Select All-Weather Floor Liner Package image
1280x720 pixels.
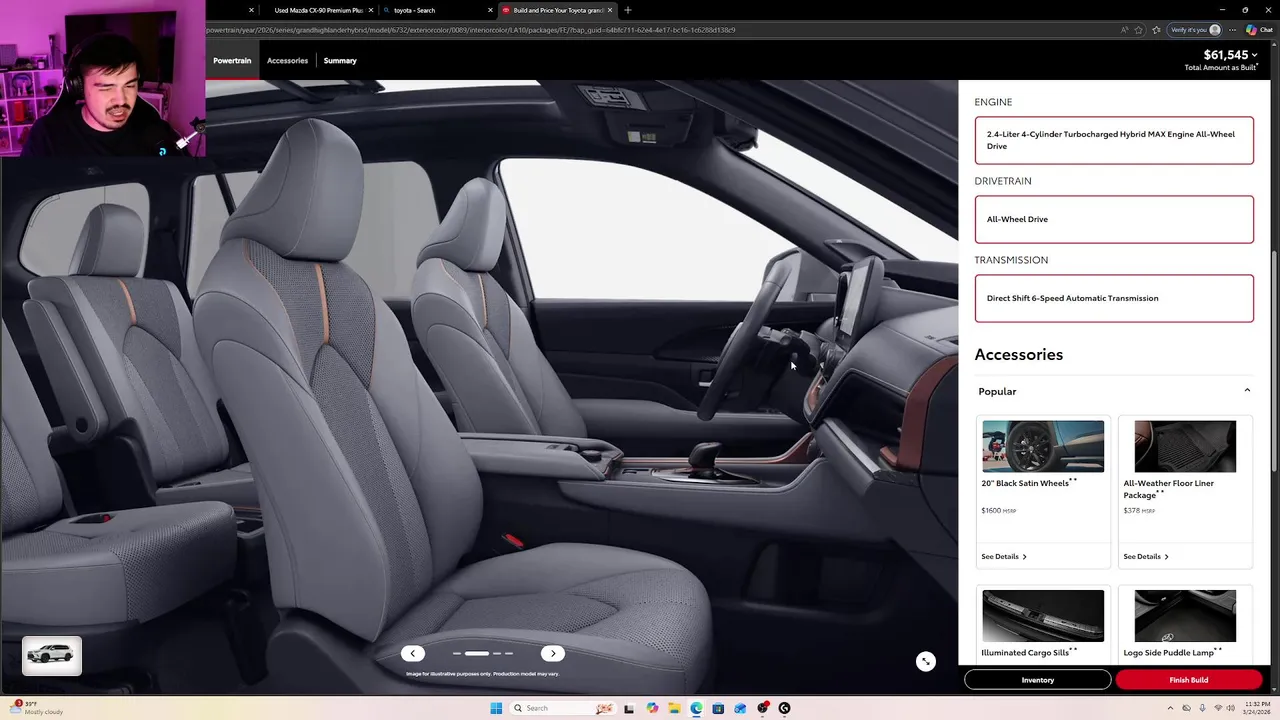click(1185, 446)
